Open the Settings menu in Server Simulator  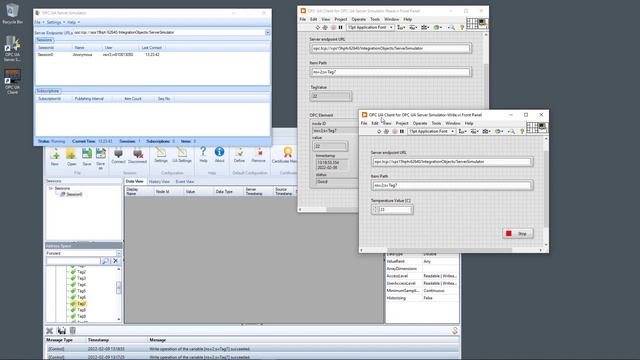[x=54, y=22]
